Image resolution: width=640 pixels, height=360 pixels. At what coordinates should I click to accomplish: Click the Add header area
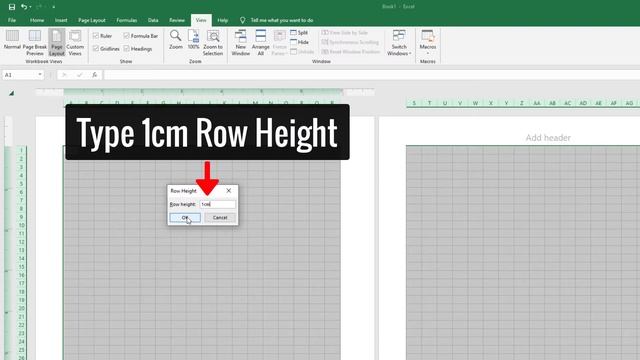pos(548,138)
